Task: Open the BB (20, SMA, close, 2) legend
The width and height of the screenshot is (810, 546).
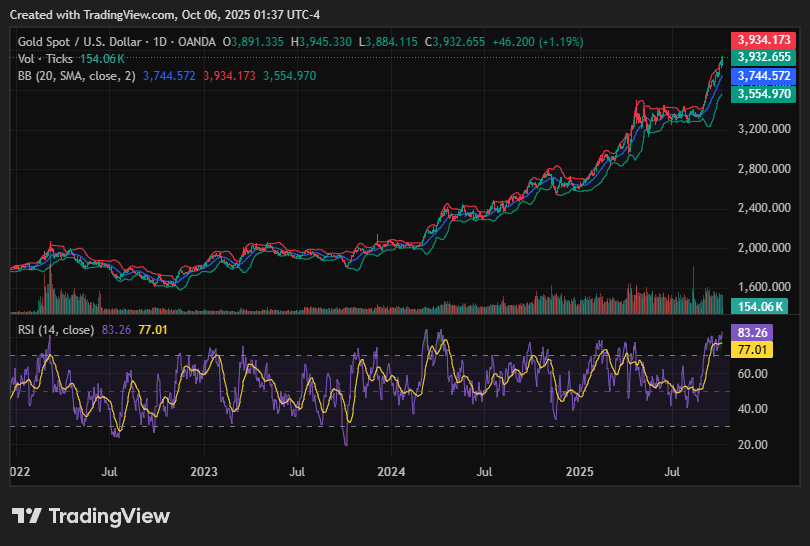Action: coord(77,76)
